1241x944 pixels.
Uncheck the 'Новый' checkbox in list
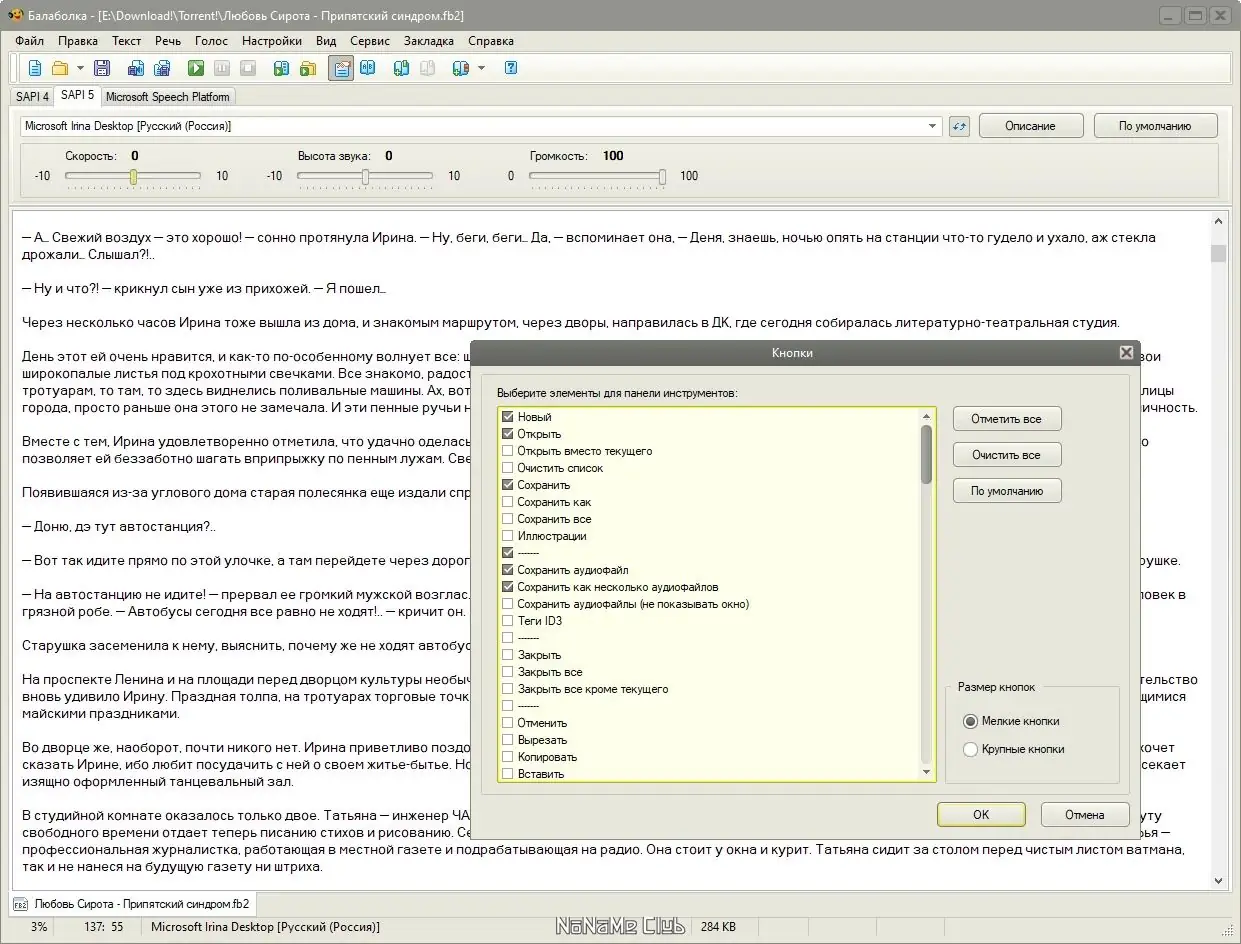[508, 417]
